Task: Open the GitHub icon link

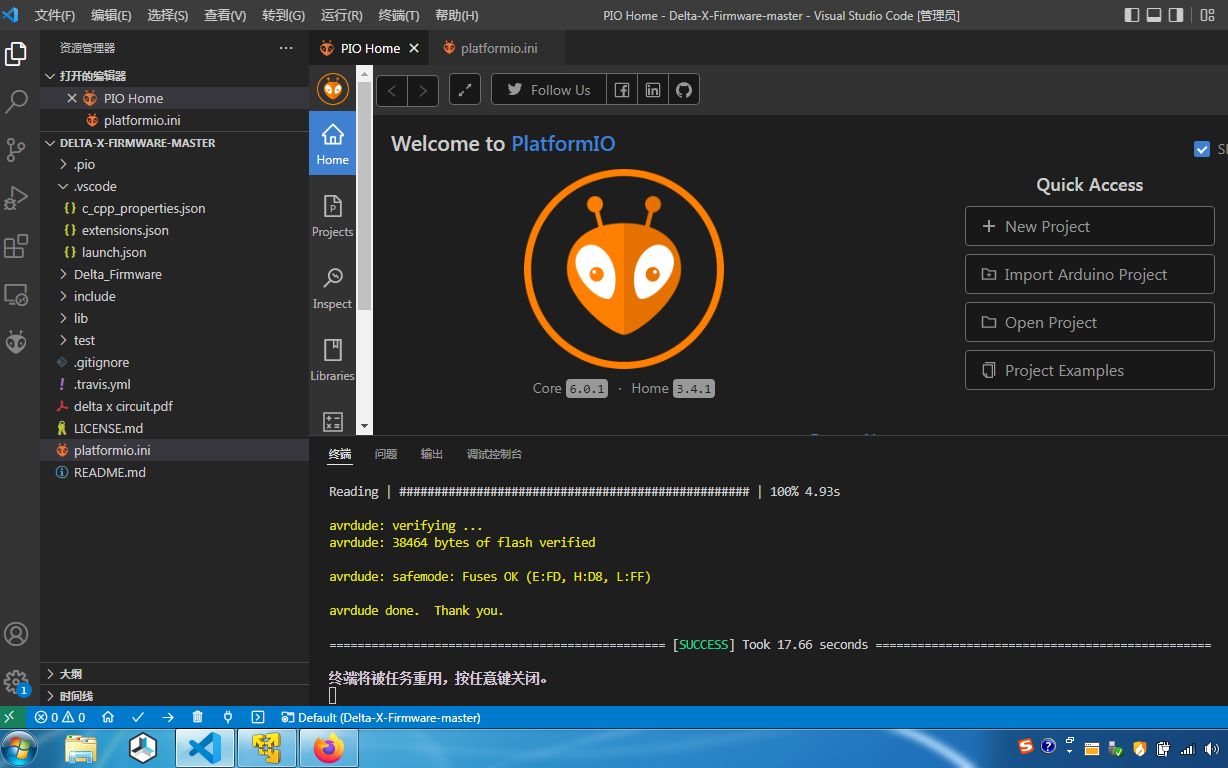Action: click(684, 90)
